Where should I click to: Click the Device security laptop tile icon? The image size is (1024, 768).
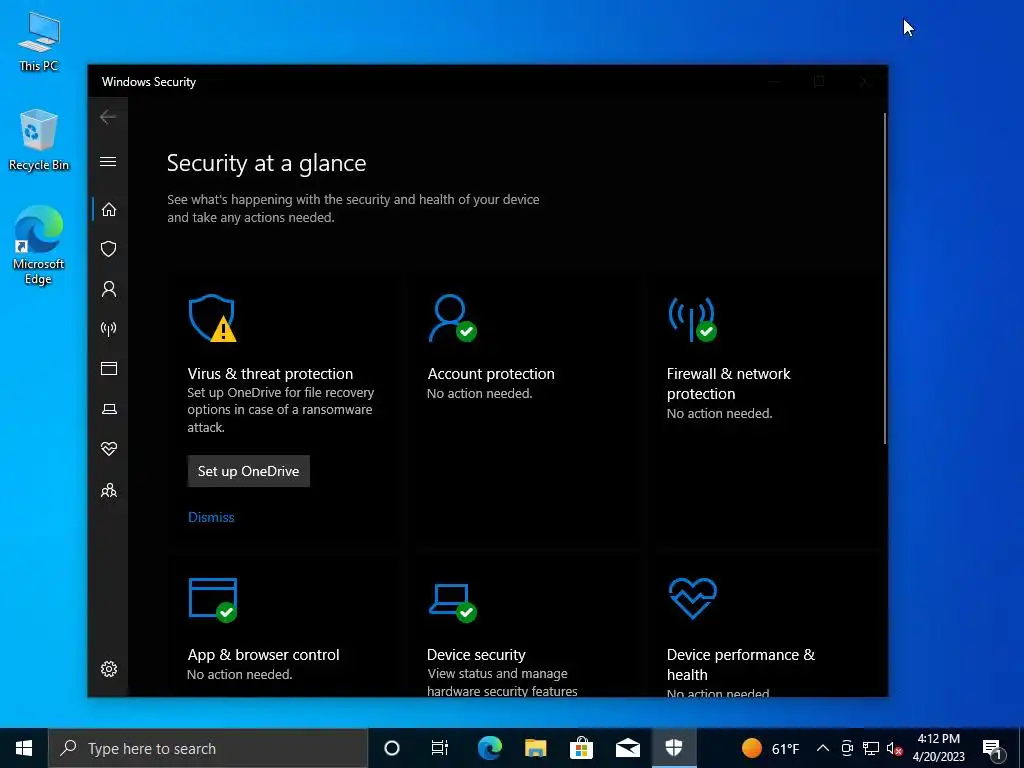(x=453, y=602)
